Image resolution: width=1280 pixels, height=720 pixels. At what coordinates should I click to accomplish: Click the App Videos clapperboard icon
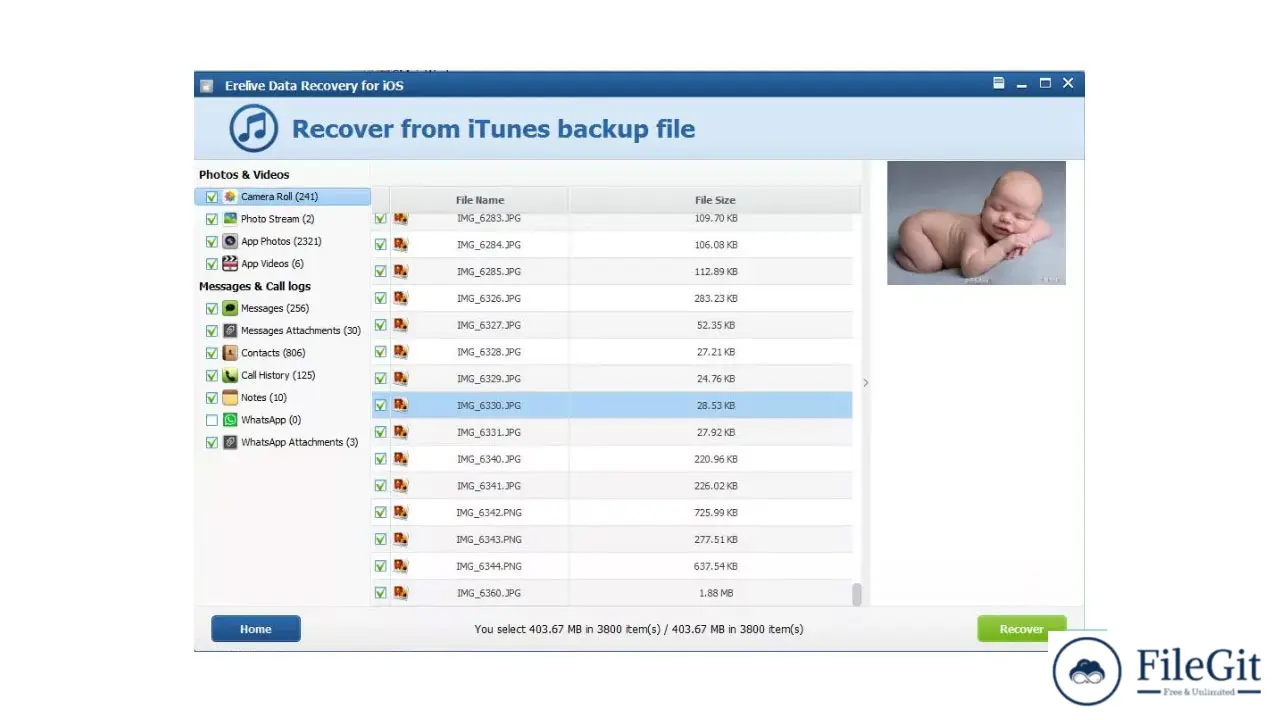(x=230, y=264)
